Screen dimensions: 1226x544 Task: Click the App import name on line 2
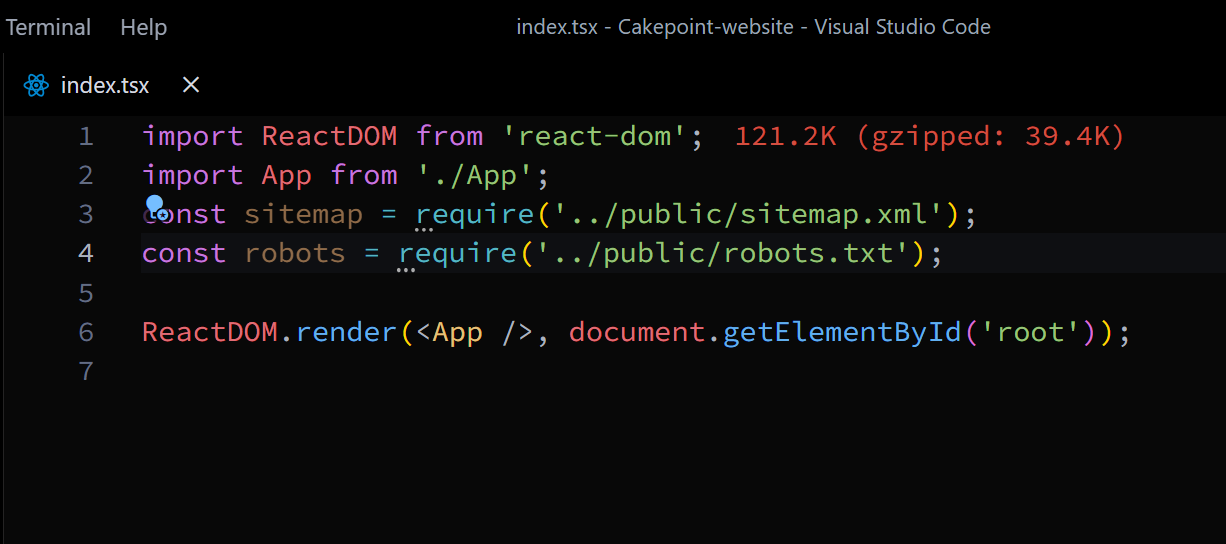[x=287, y=175]
